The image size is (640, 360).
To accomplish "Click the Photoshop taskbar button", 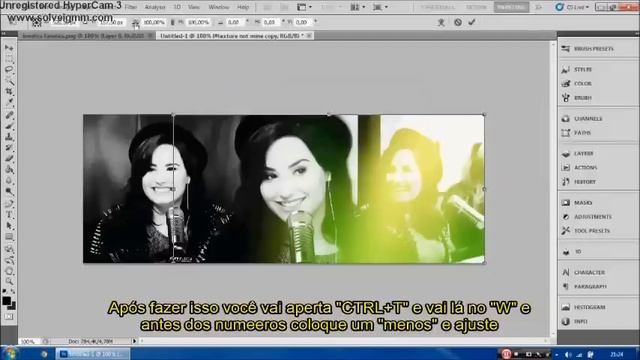I will click(x=93, y=353).
